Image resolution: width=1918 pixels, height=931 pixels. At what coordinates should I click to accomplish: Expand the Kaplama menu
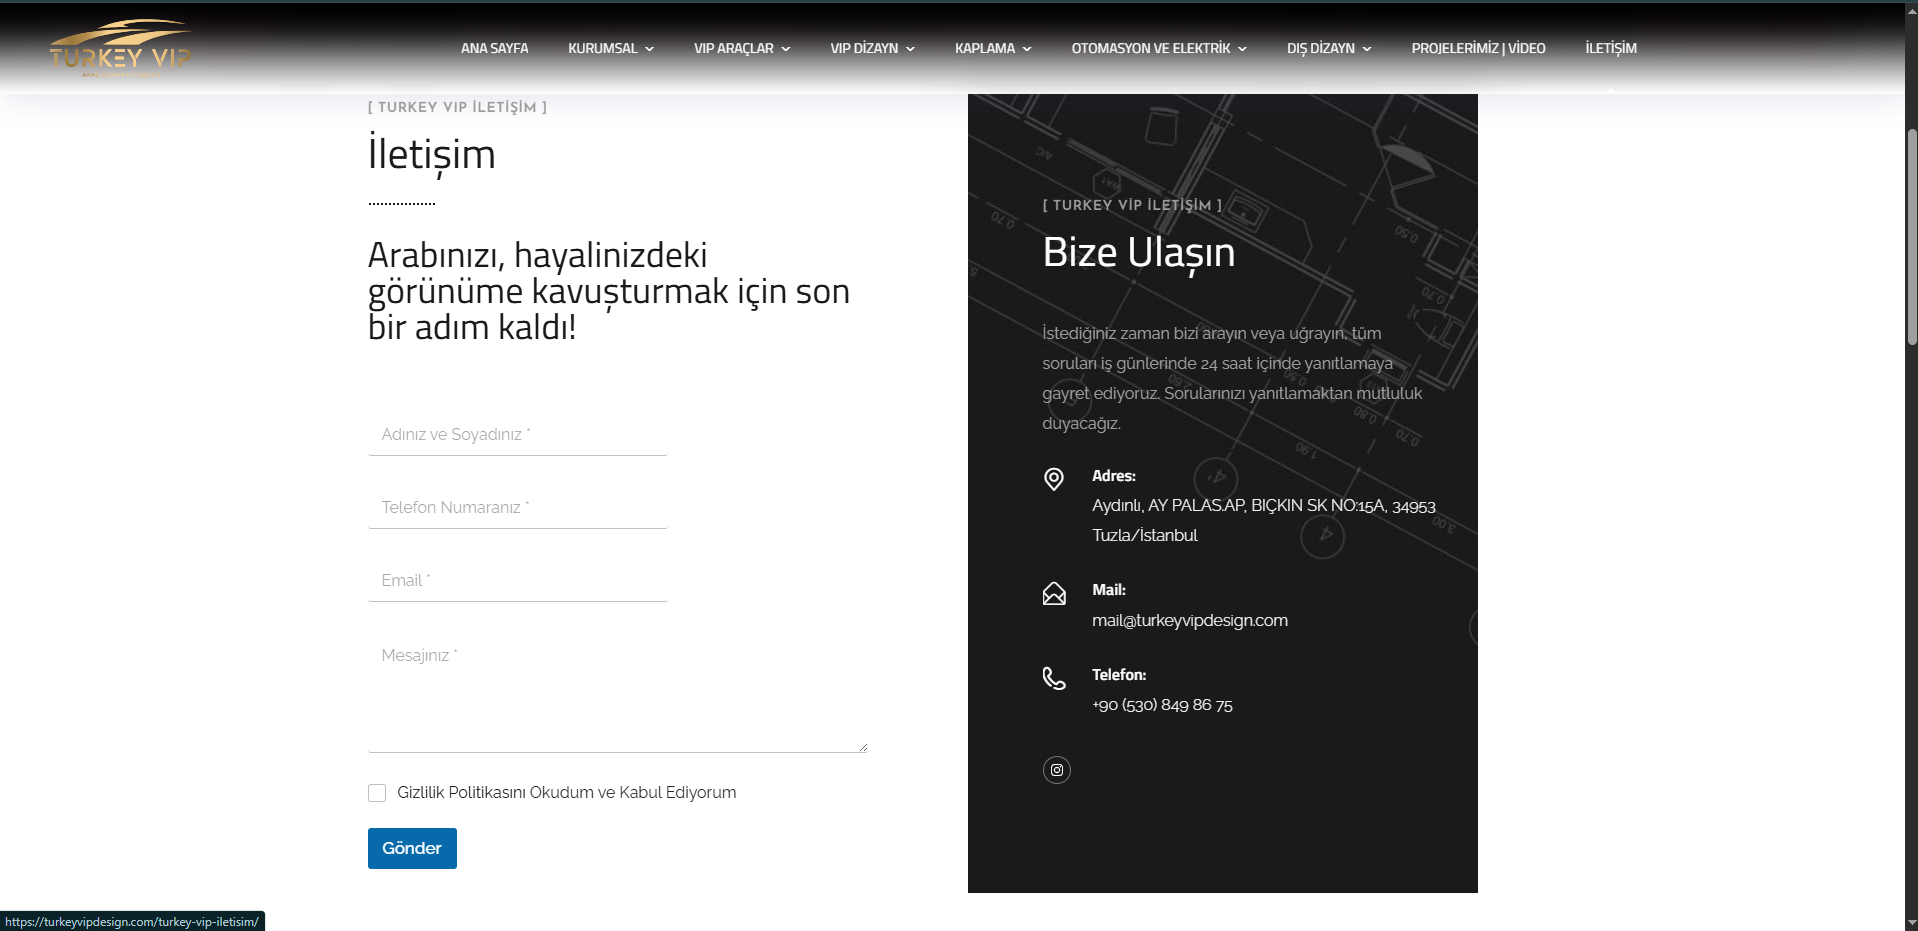tap(992, 48)
